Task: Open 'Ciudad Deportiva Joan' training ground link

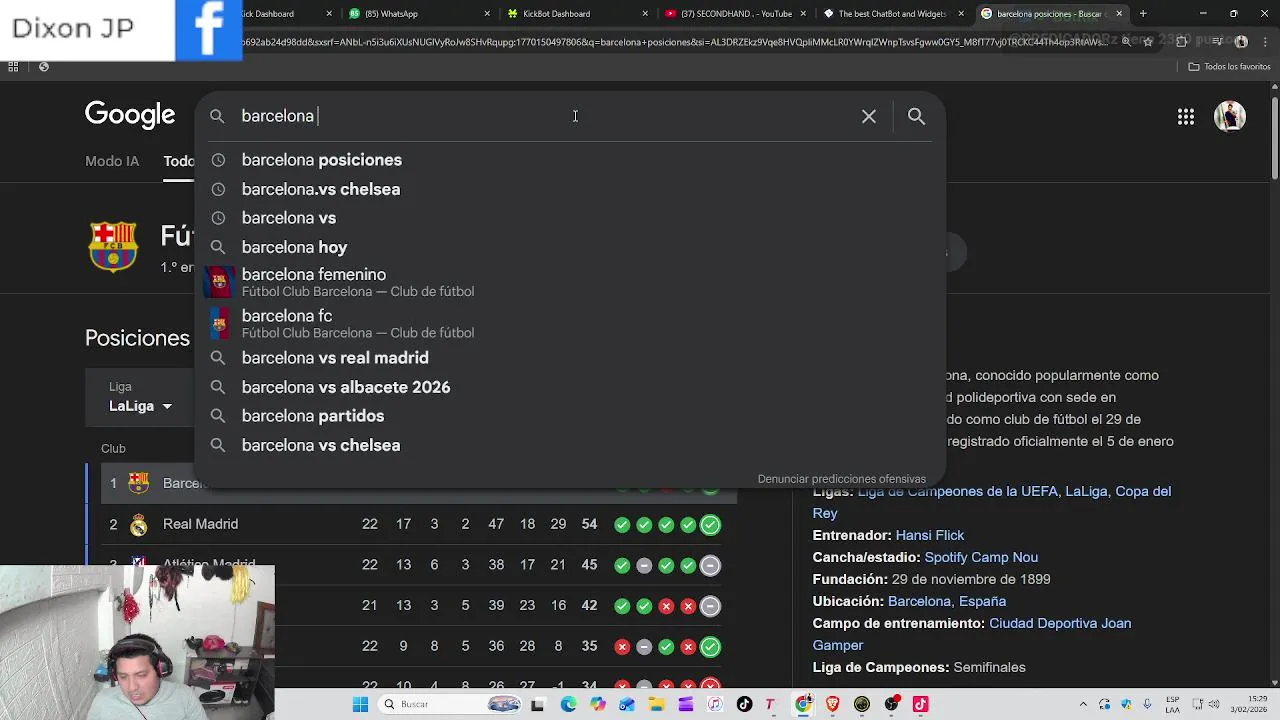Action: click(1060, 623)
